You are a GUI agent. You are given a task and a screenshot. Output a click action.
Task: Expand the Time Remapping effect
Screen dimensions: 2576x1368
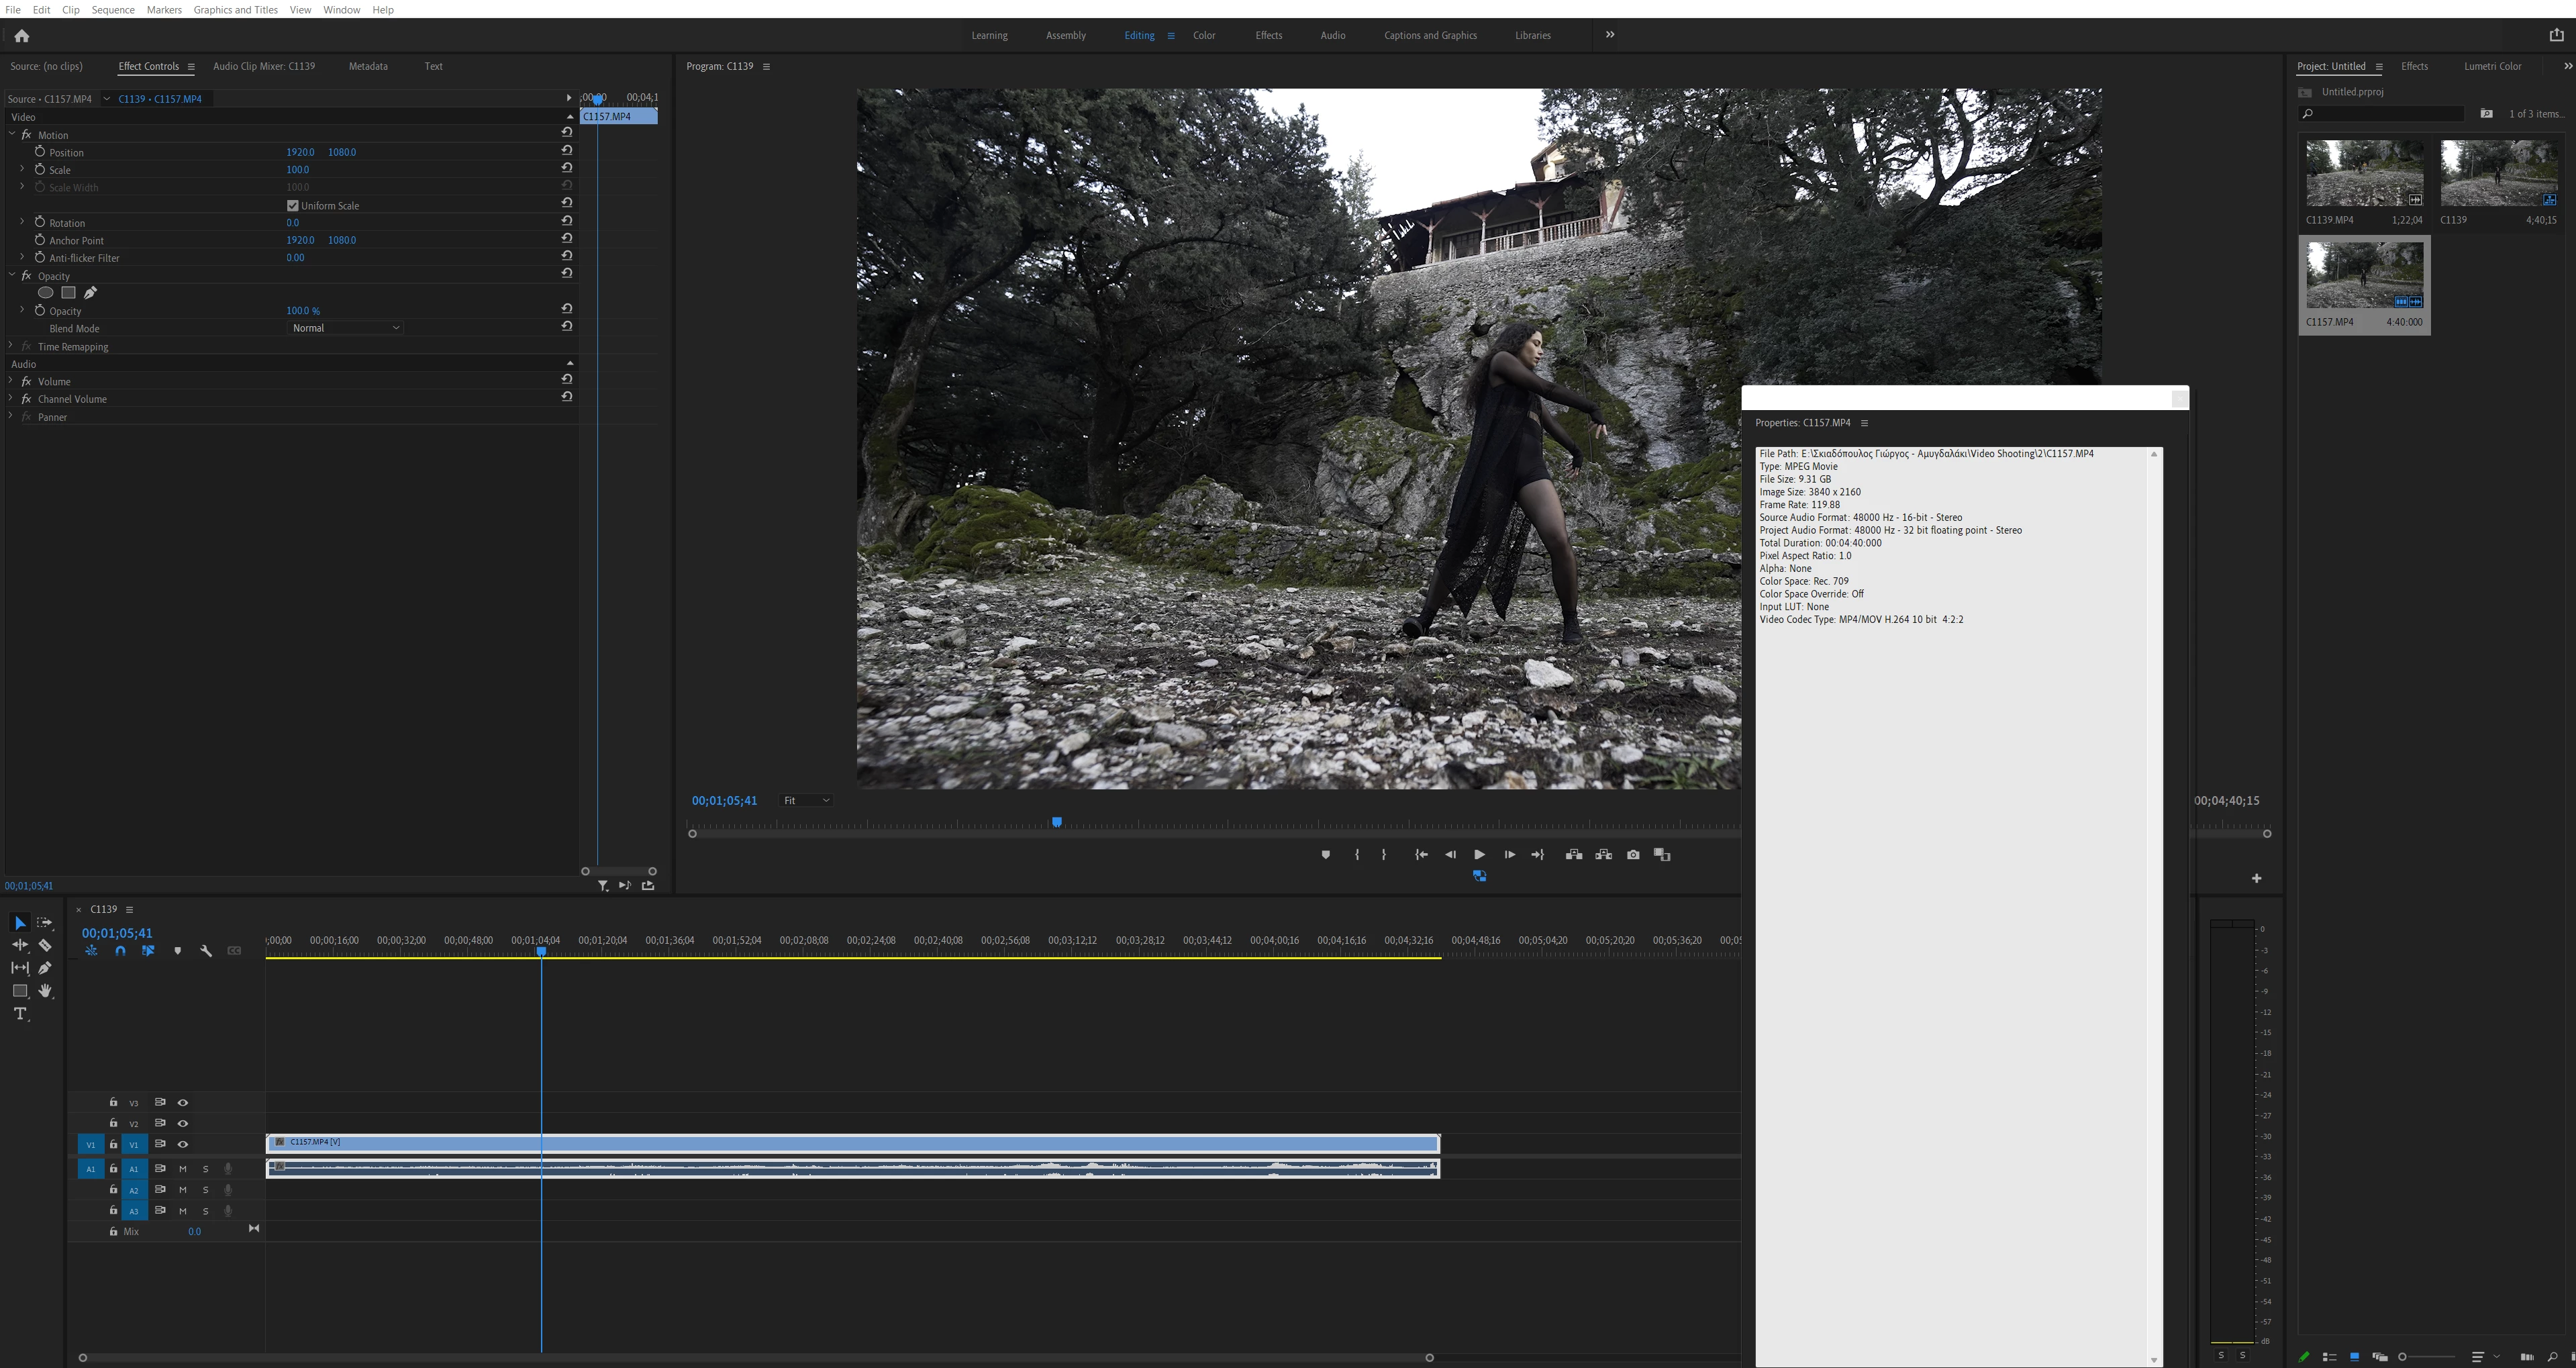pyautogui.click(x=11, y=346)
